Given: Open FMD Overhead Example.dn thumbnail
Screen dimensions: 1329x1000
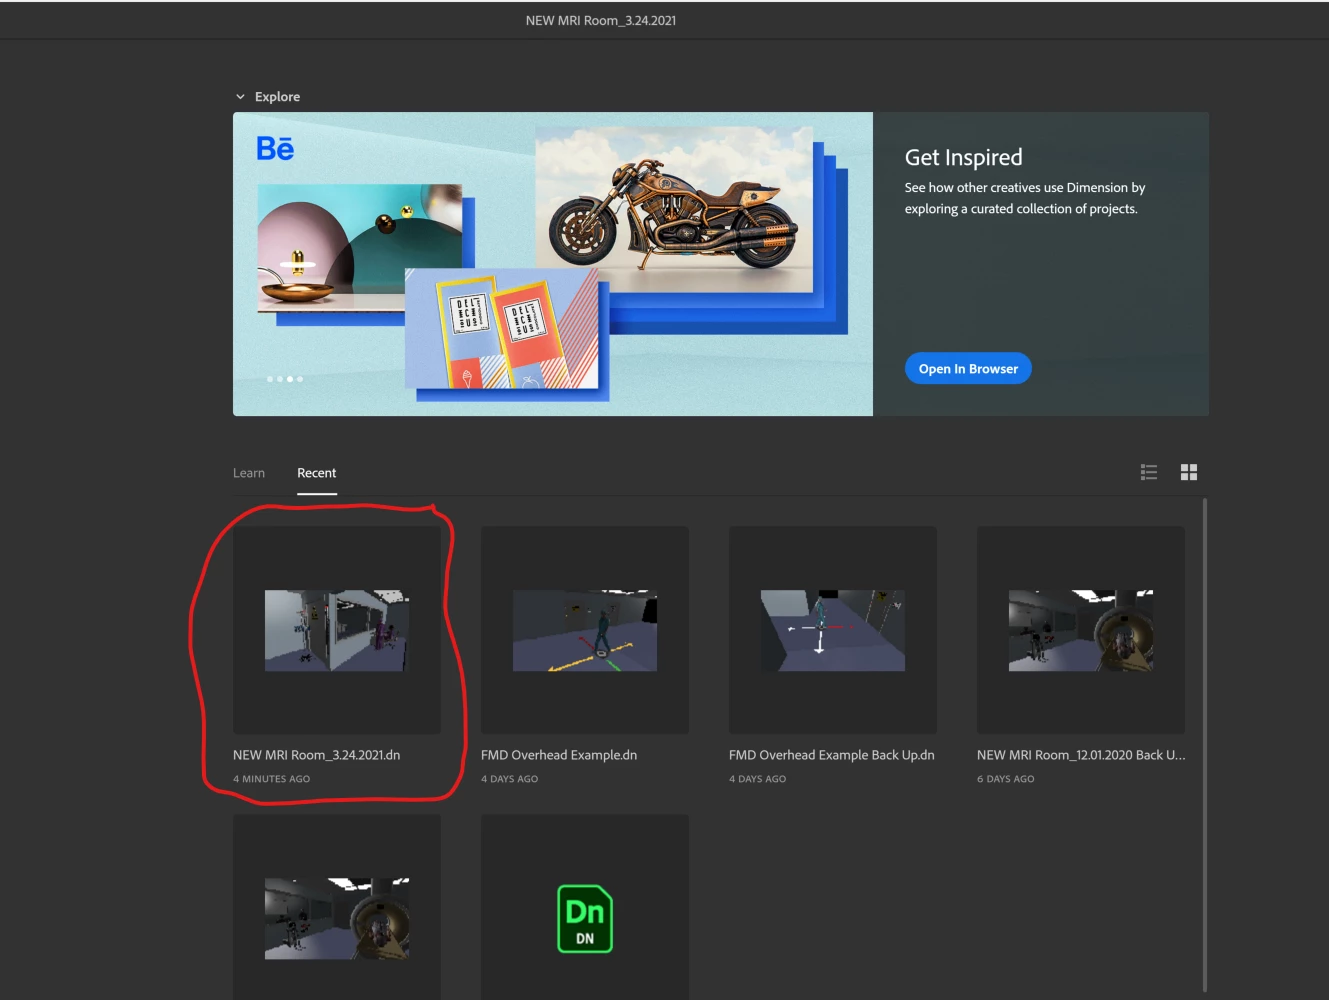Looking at the screenshot, I should click(x=585, y=630).
